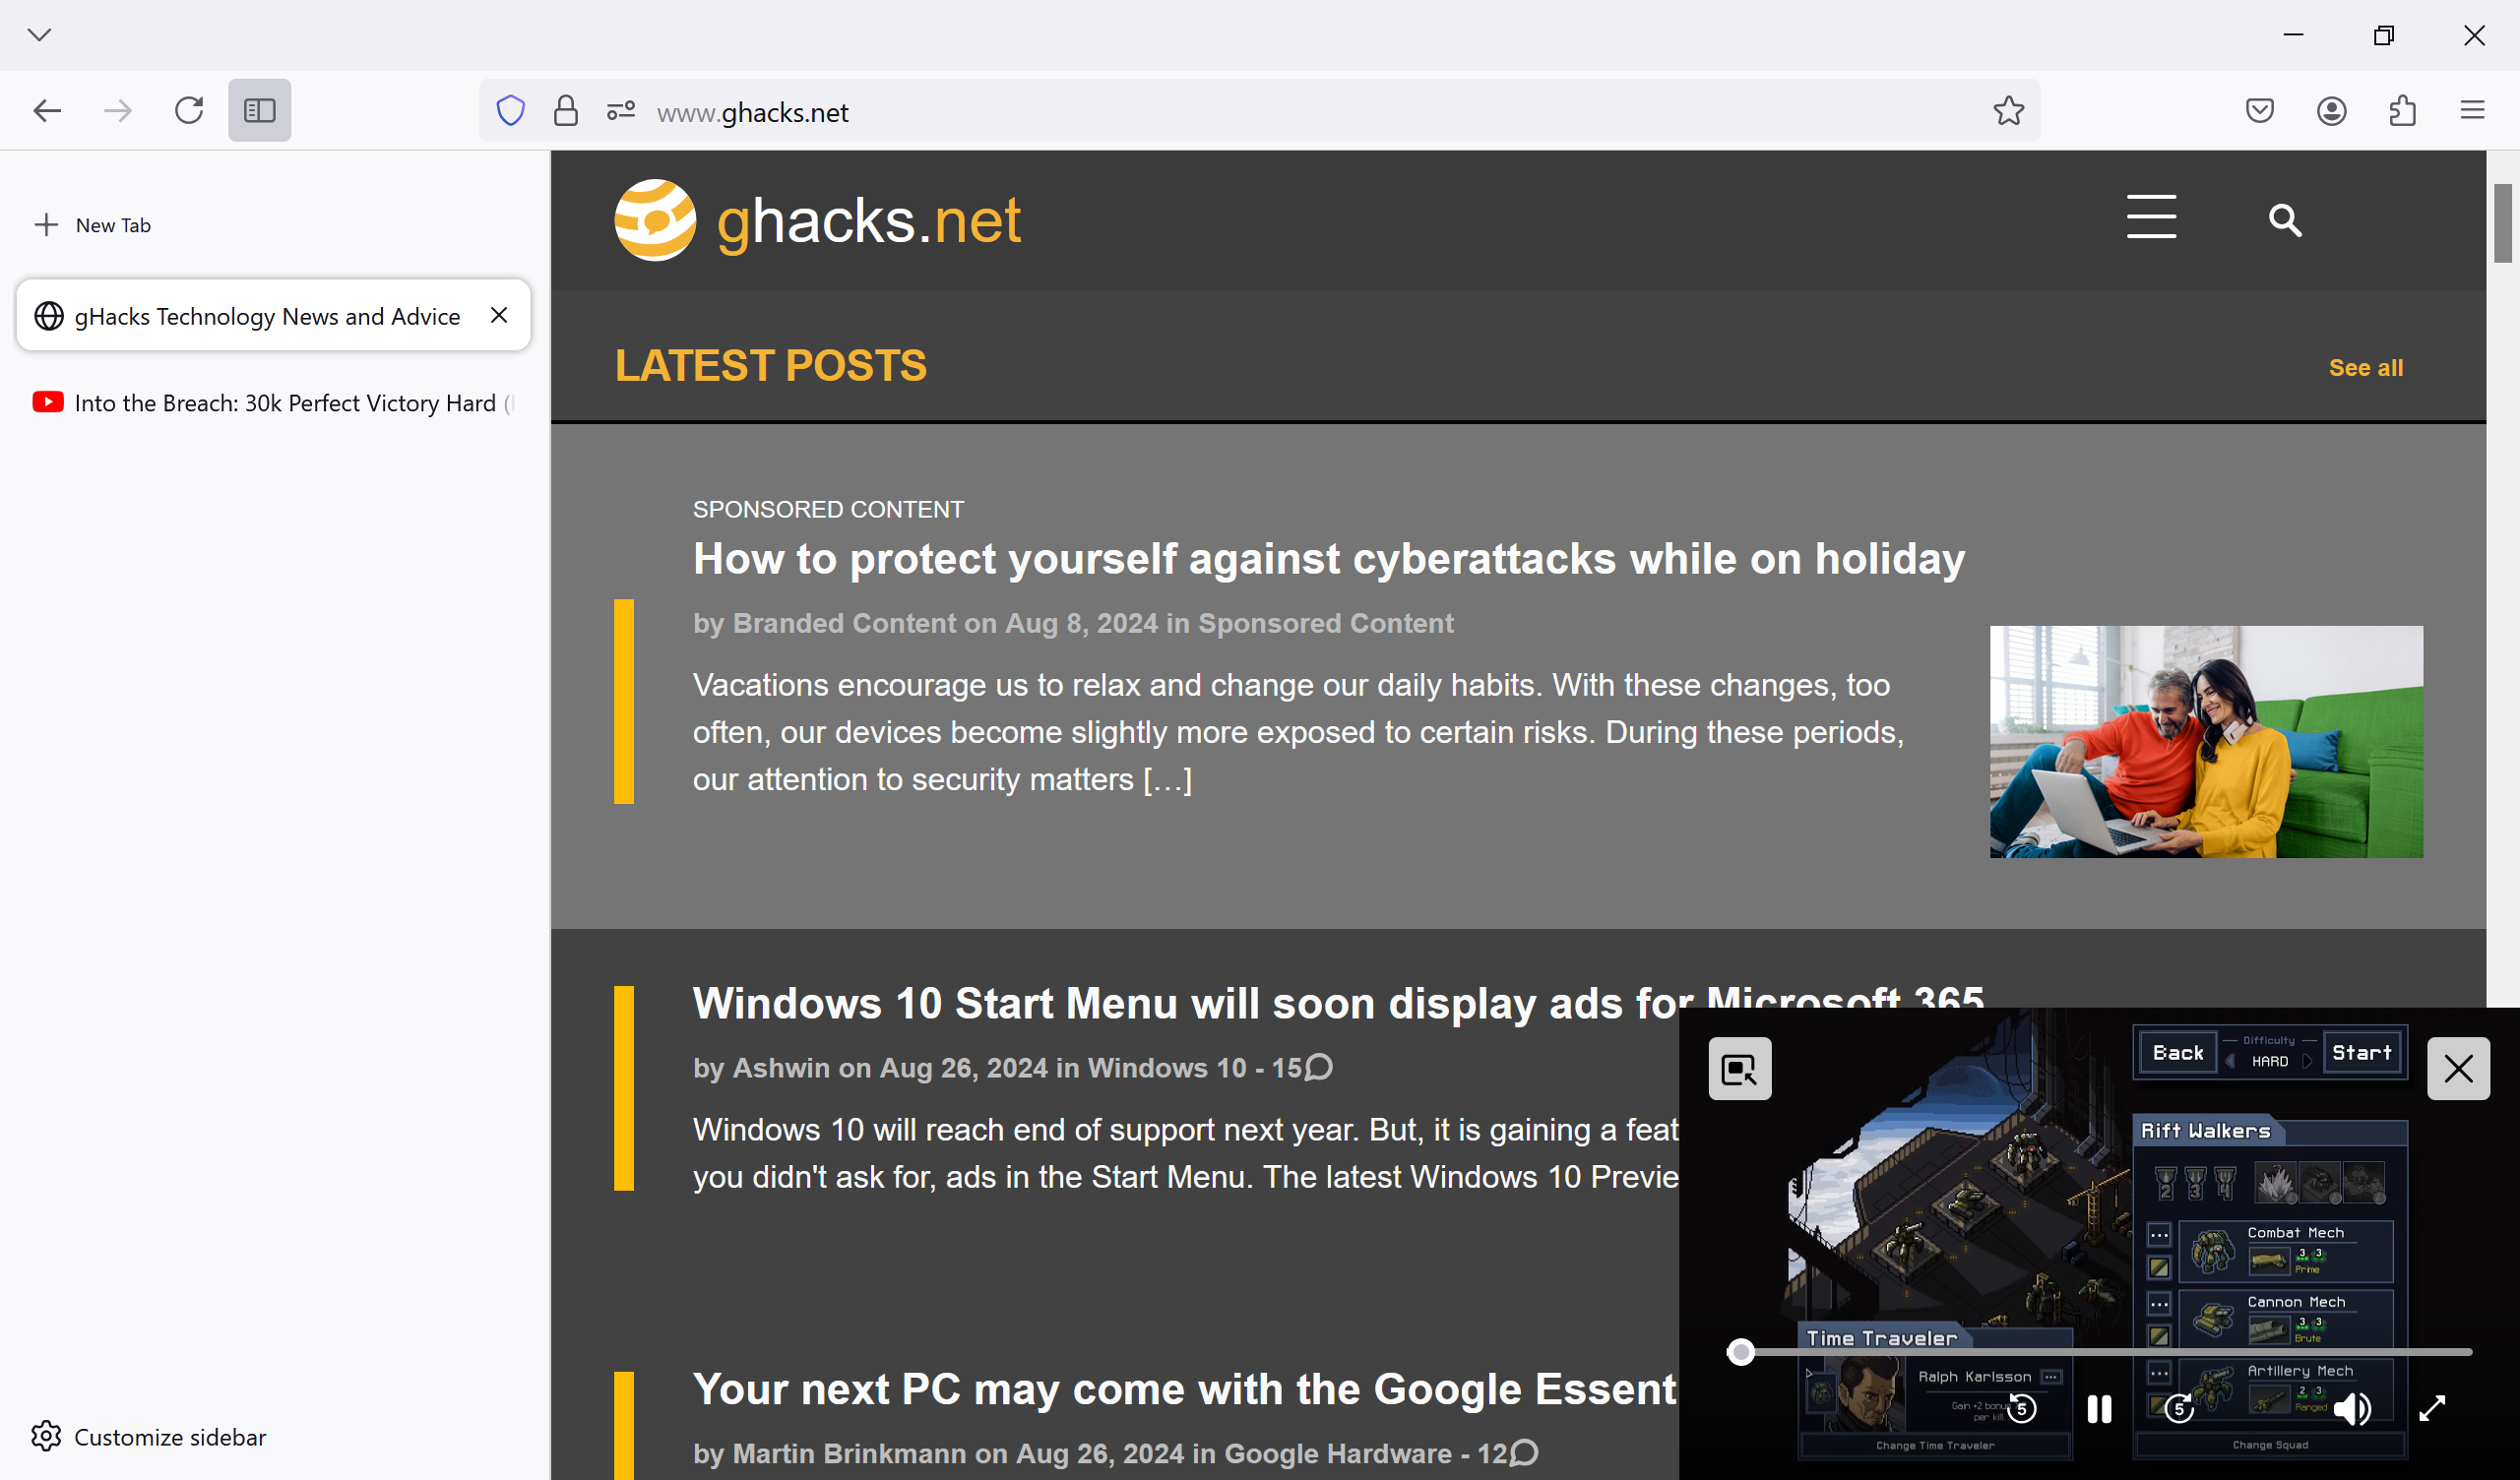Open Firefox account icon

tap(2331, 110)
